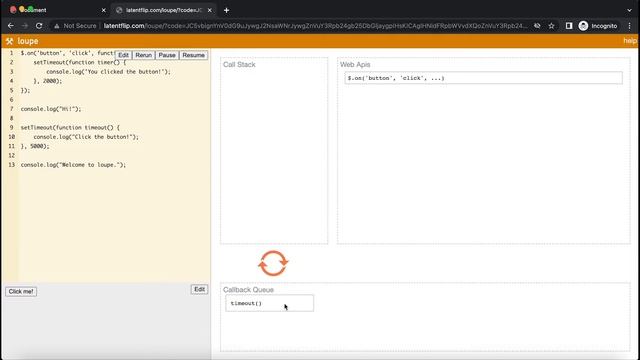
Task: Open the help link
Action: [629, 41]
